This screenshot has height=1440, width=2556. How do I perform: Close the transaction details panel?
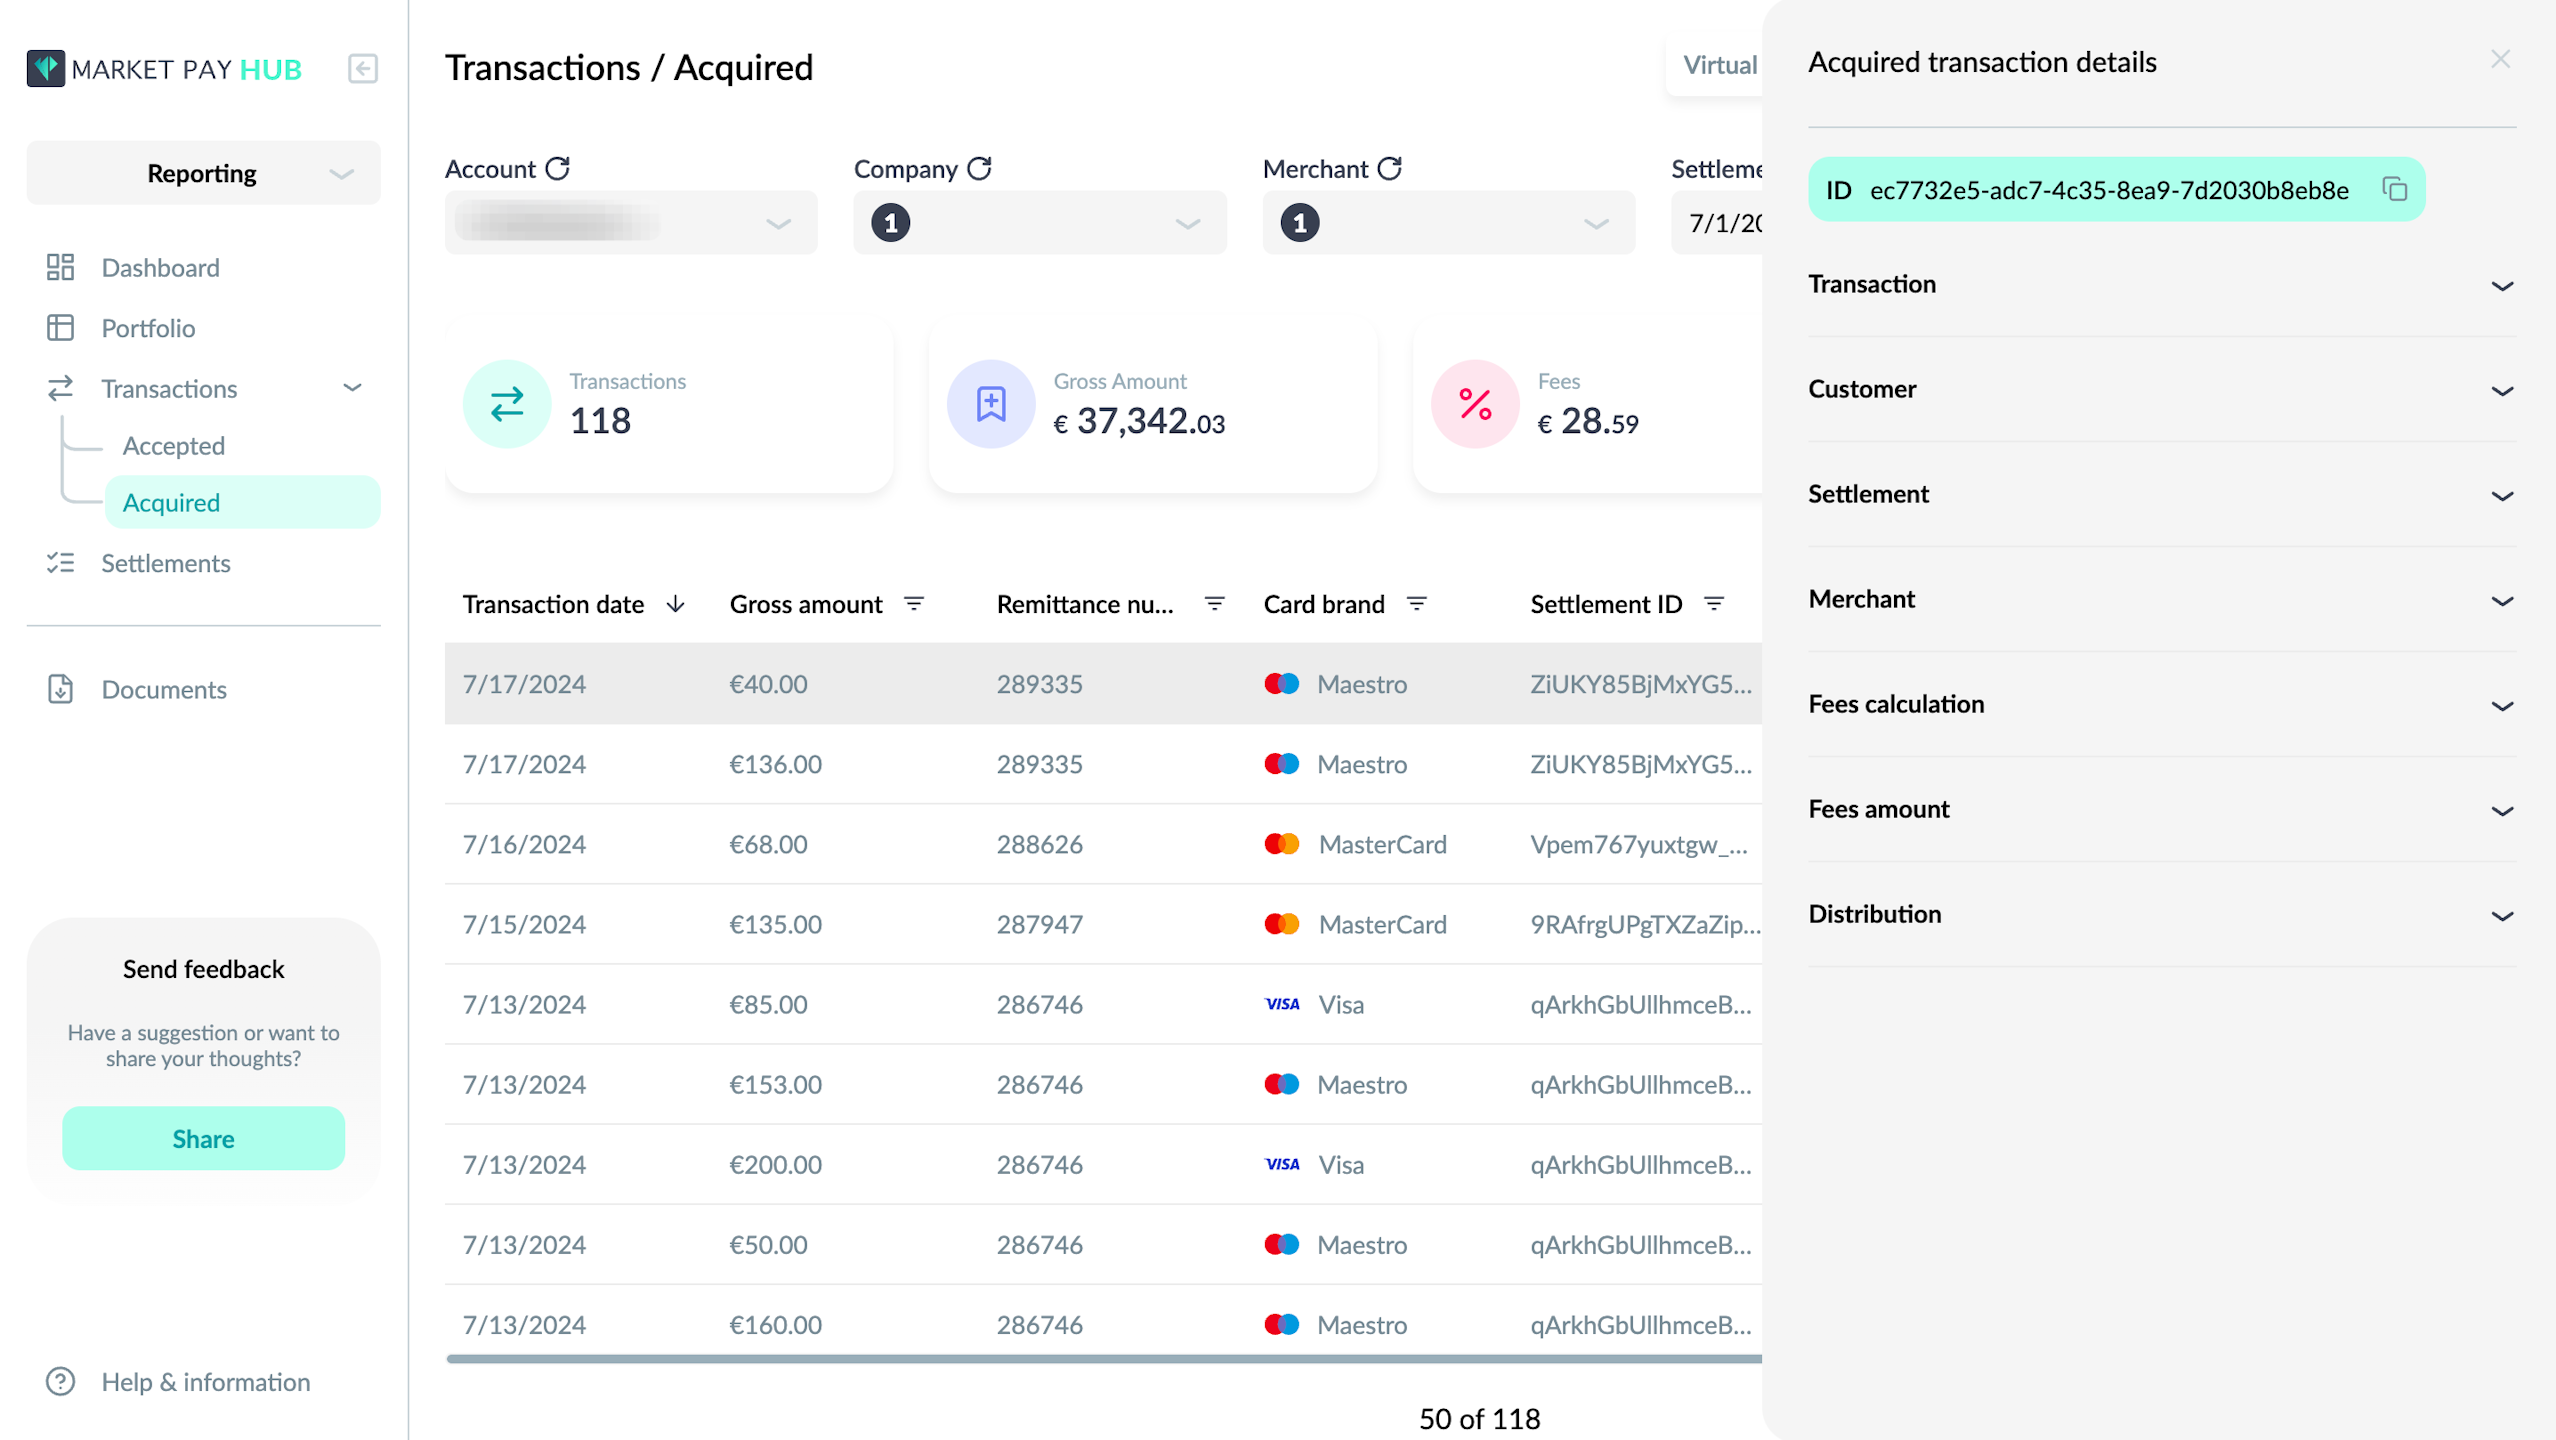[x=2500, y=59]
